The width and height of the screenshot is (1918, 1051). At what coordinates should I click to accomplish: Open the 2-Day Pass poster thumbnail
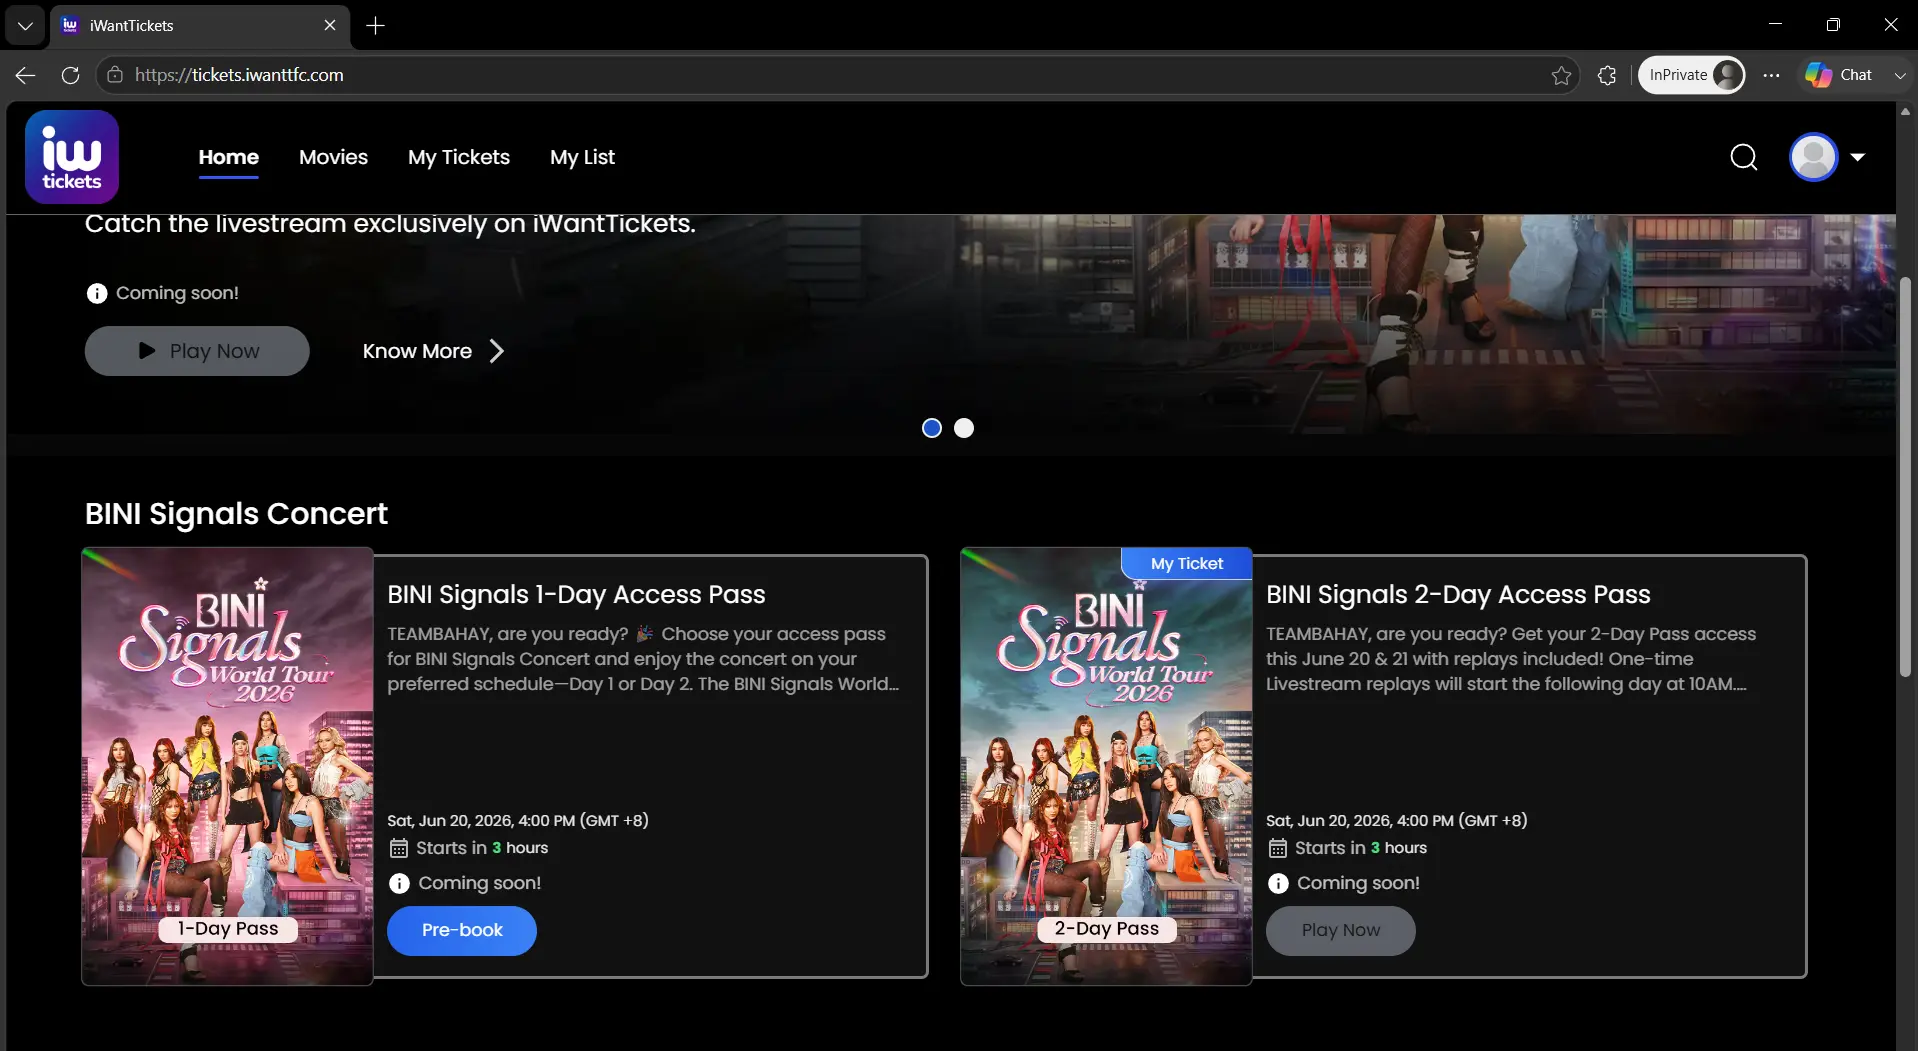click(x=1106, y=766)
